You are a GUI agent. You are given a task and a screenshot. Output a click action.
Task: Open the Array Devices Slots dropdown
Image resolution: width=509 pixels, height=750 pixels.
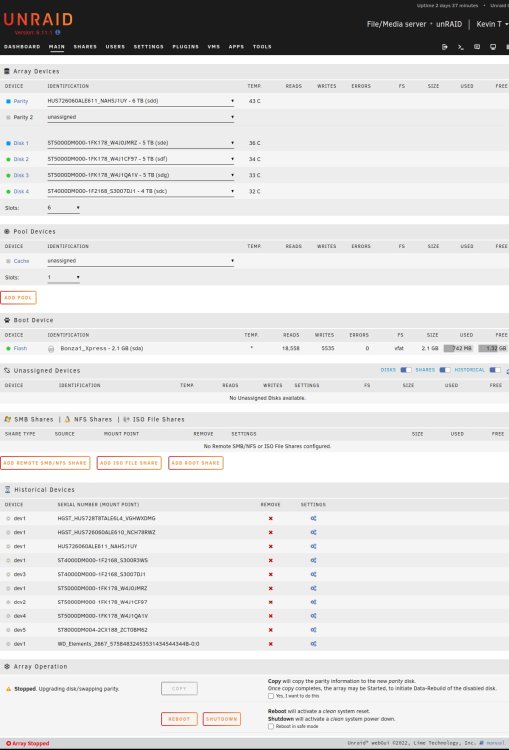coord(63,208)
